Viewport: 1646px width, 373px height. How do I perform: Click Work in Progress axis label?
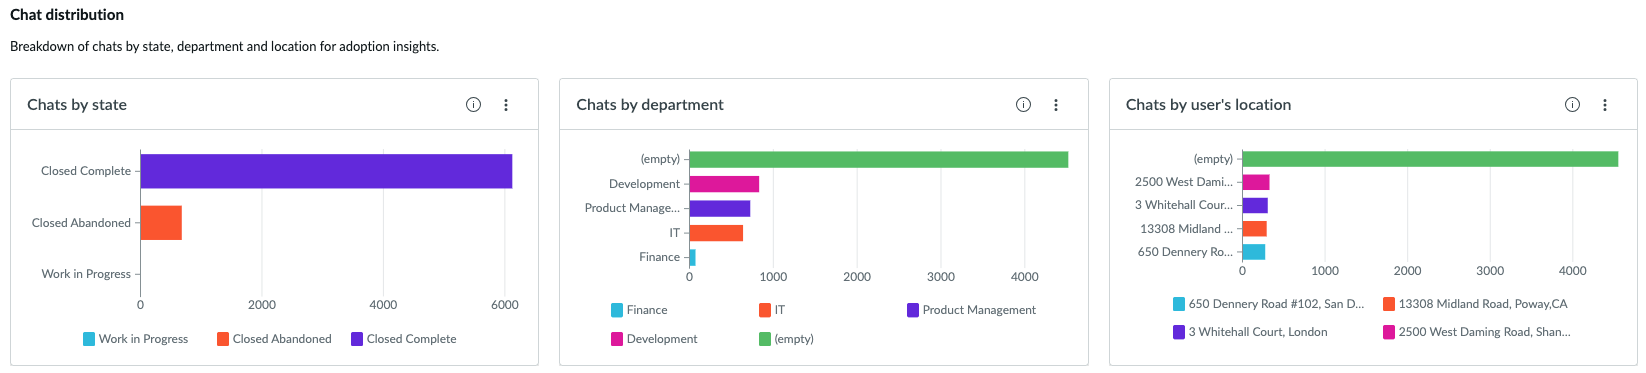click(x=86, y=274)
